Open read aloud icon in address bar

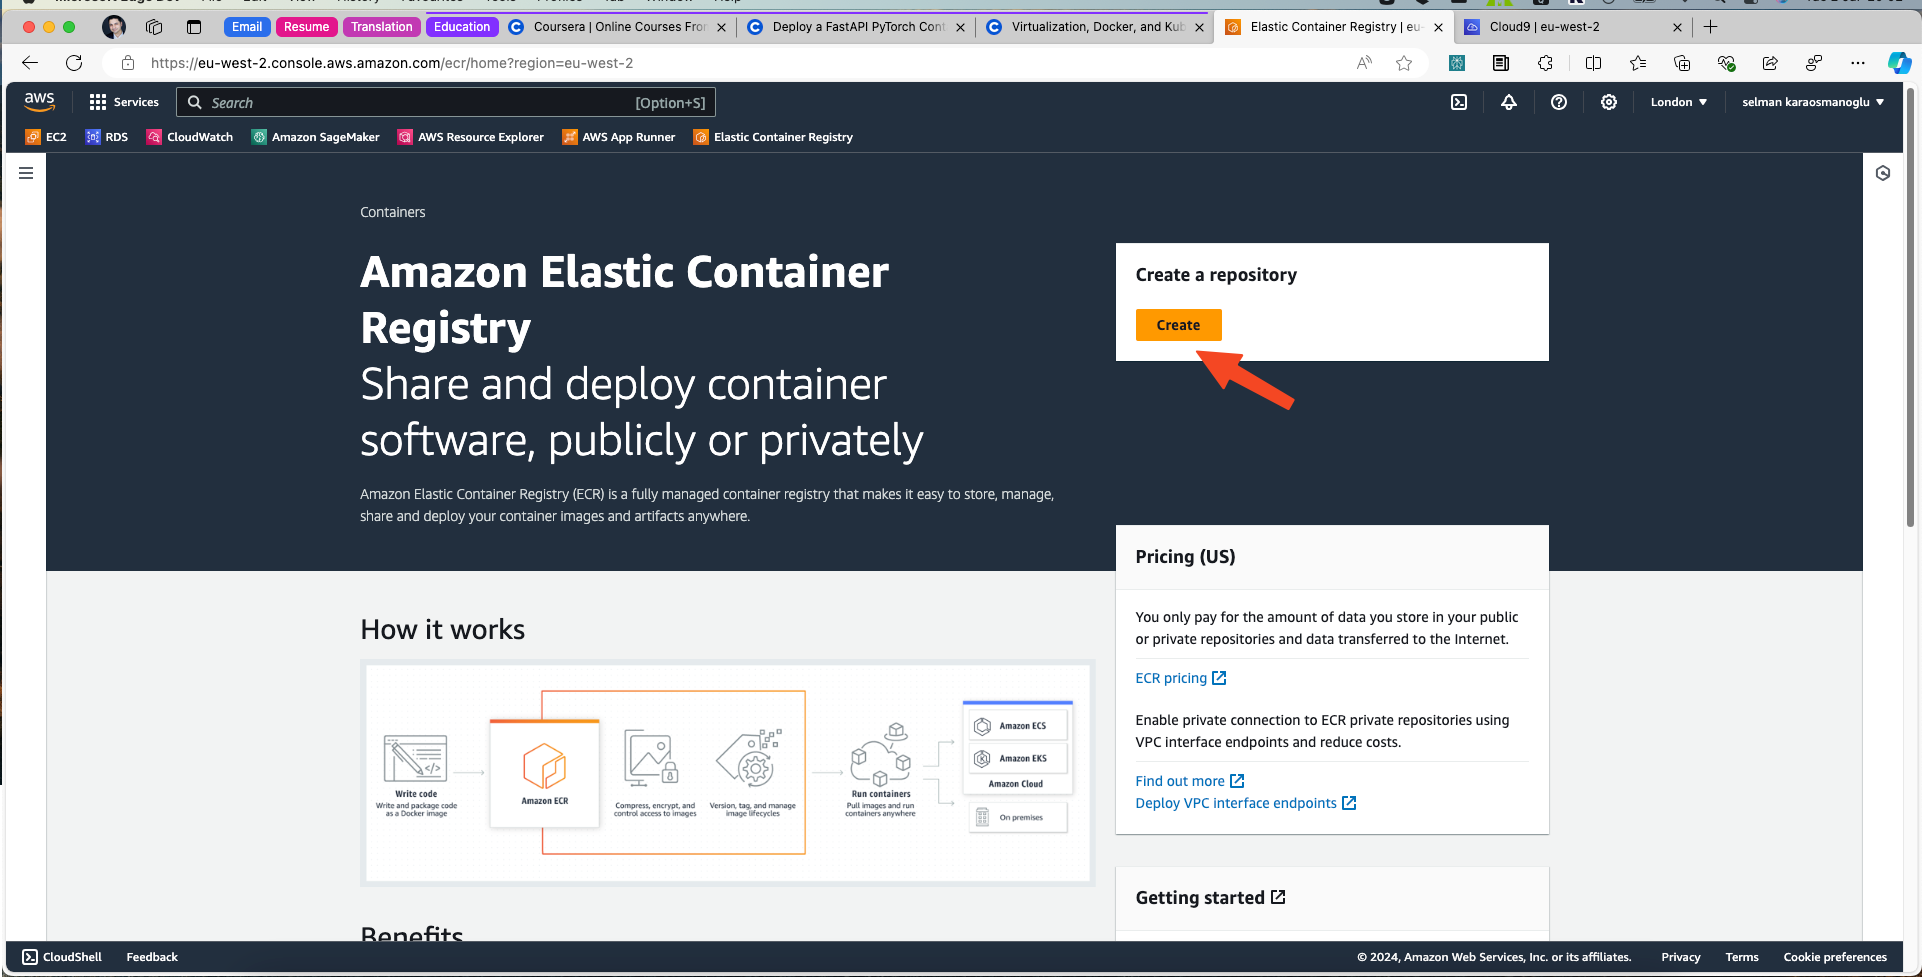coord(1364,63)
